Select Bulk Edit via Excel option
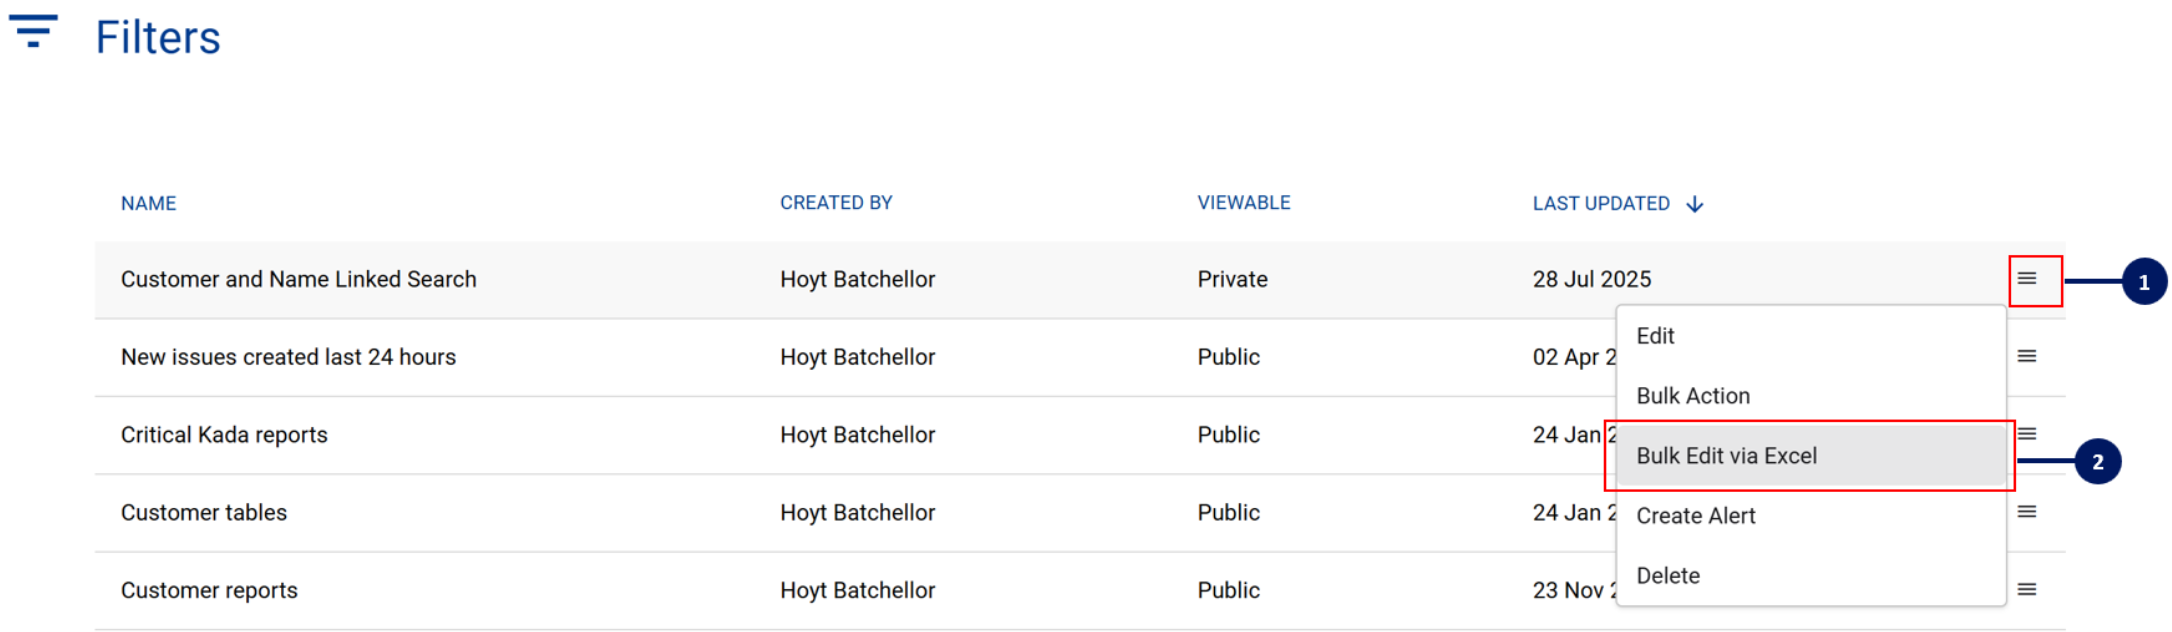The width and height of the screenshot is (2172, 632). (1810, 456)
